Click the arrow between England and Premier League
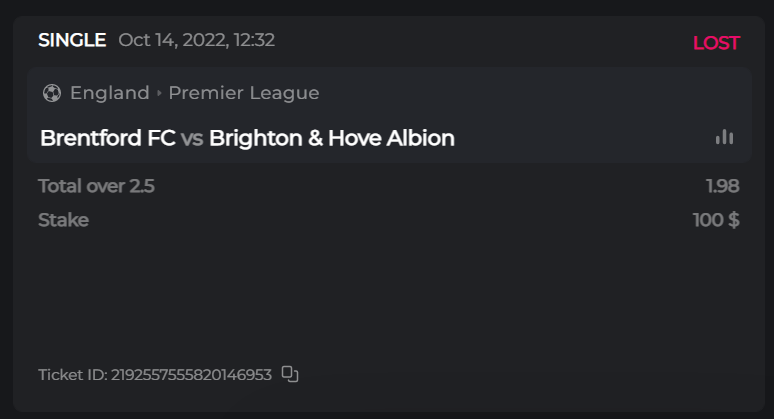 [159, 93]
